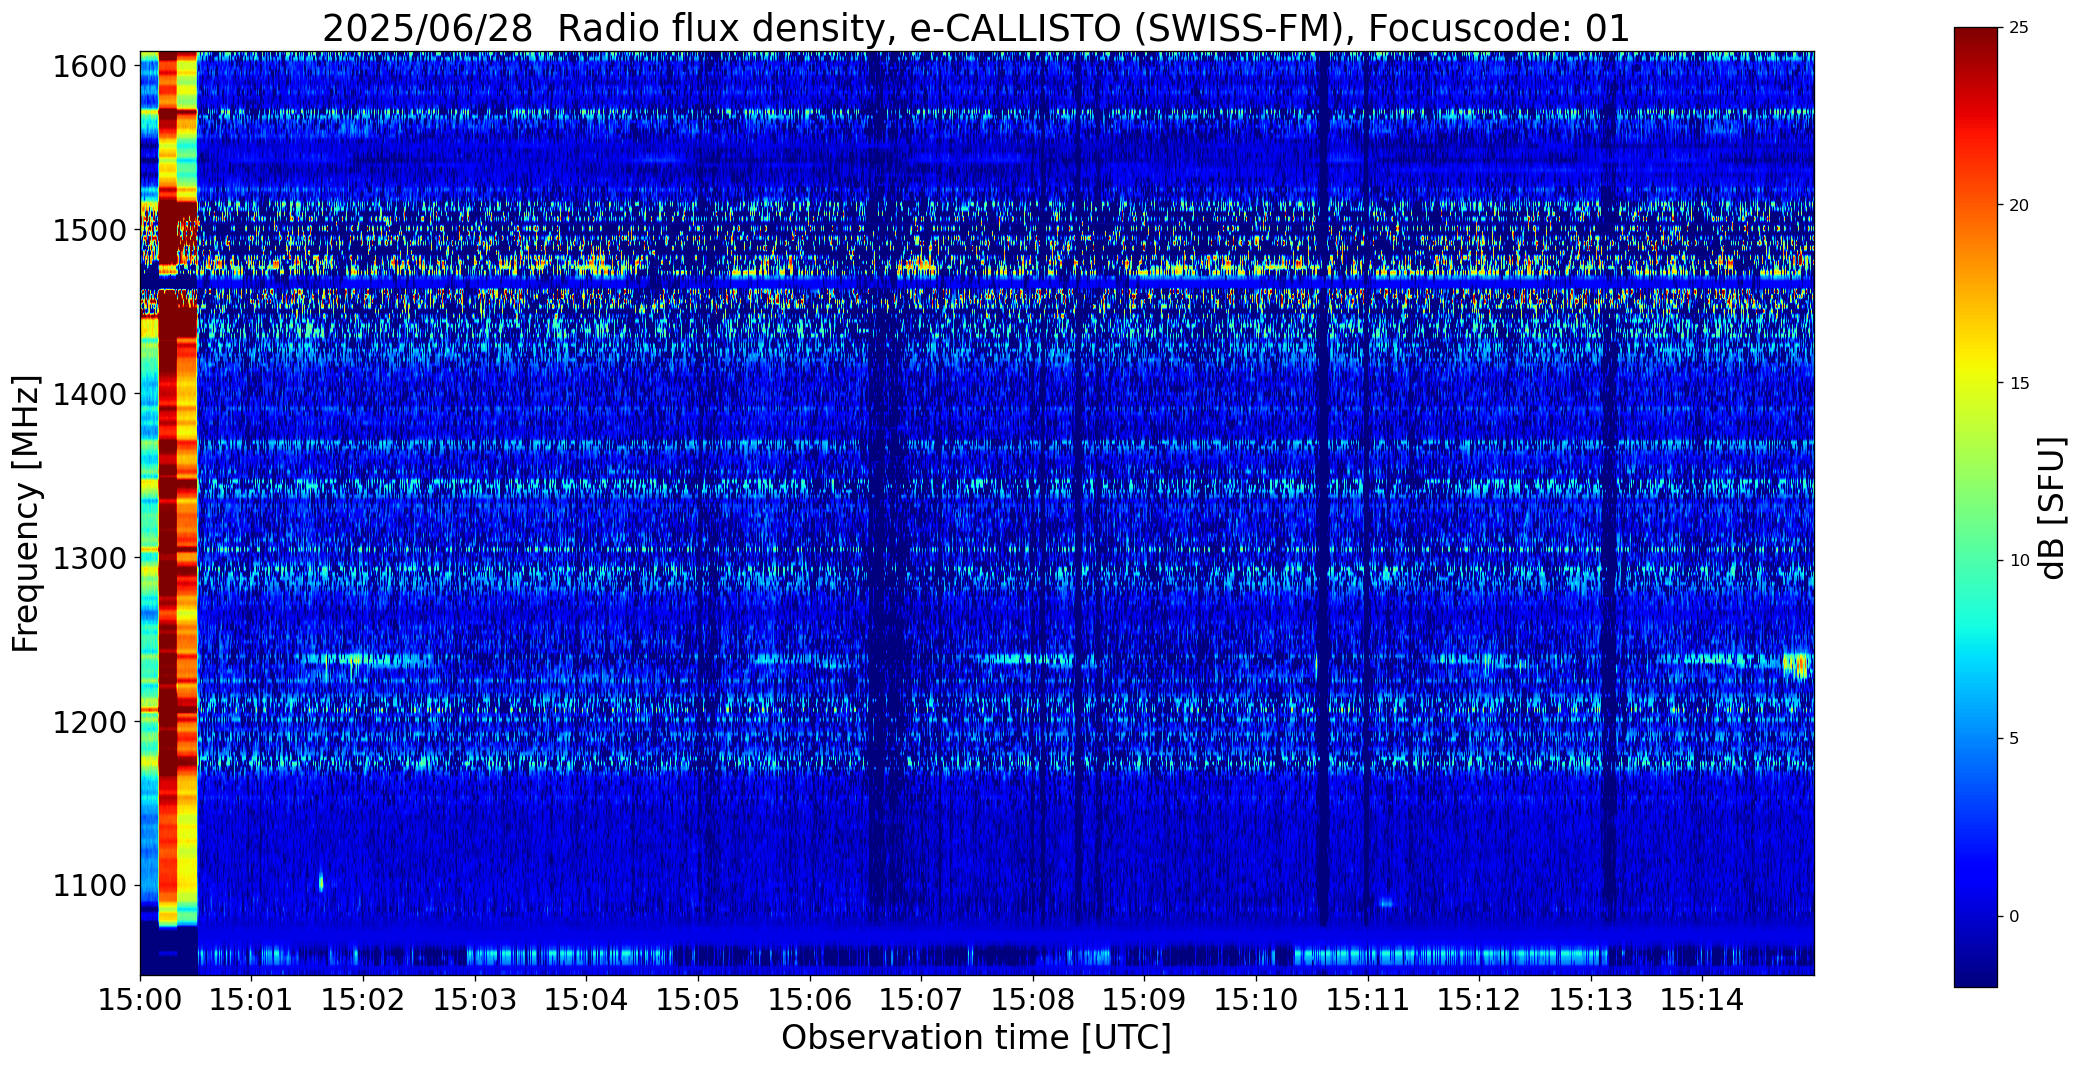Click the 15:12 time tick label
Image resolution: width=2082 pixels, height=1067 pixels.
click(x=1479, y=999)
